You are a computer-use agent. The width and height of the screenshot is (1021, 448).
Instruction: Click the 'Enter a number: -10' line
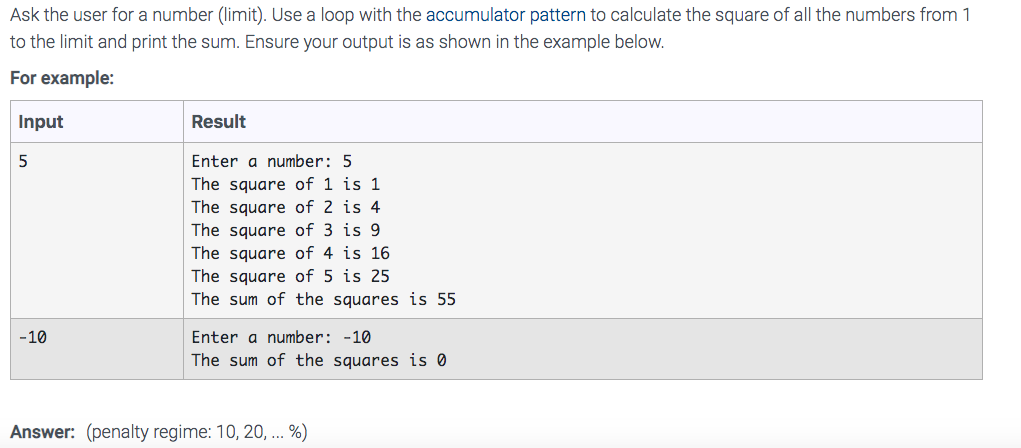click(281, 337)
